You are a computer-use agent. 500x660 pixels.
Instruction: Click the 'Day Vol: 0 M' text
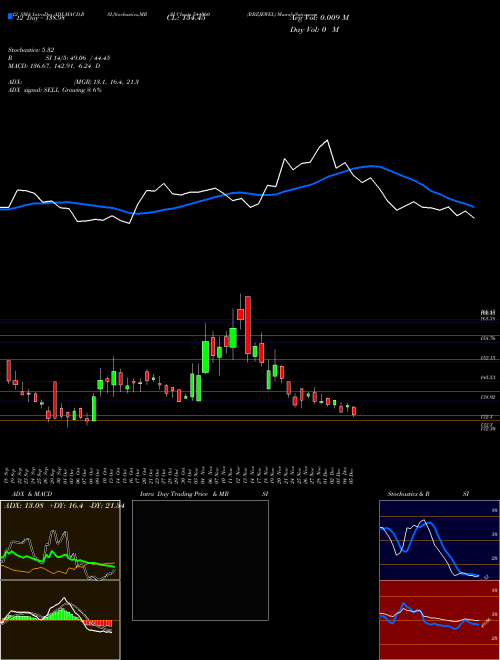tap(314, 30)
